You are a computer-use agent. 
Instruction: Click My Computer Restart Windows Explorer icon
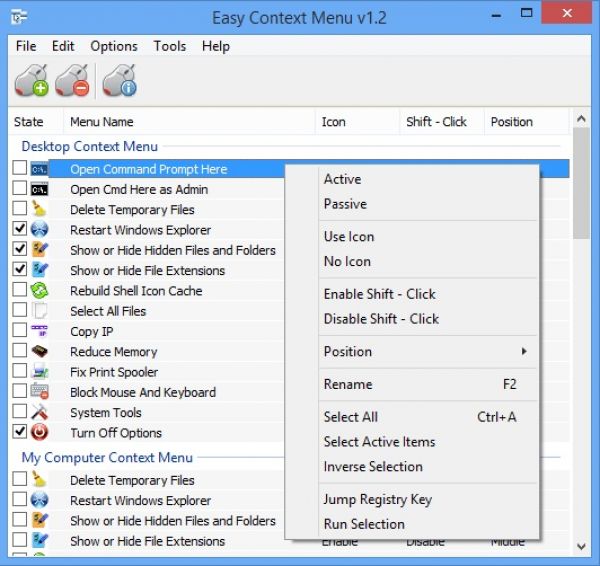(x=39, y=500)
